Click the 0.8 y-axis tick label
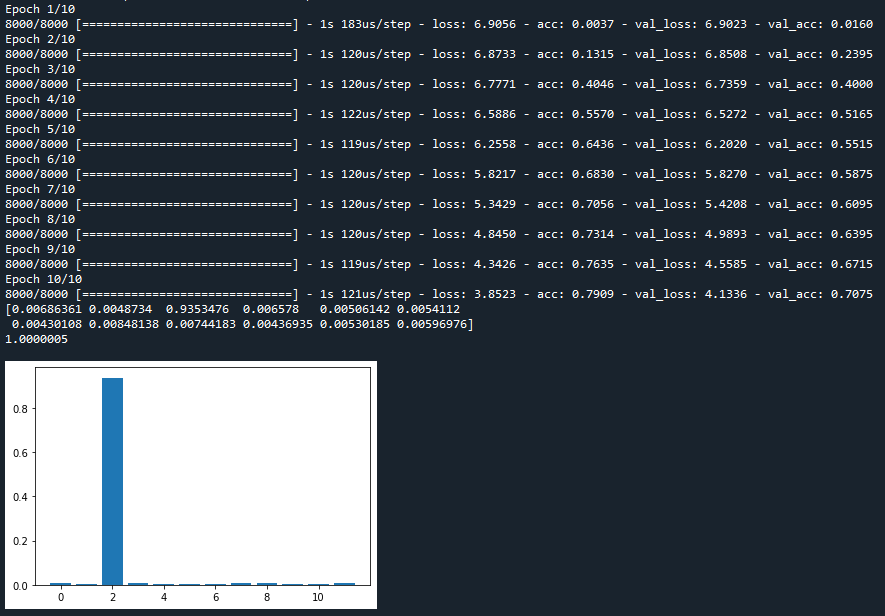The width and height of the screenshot is (885, 616). coord(20,409)
